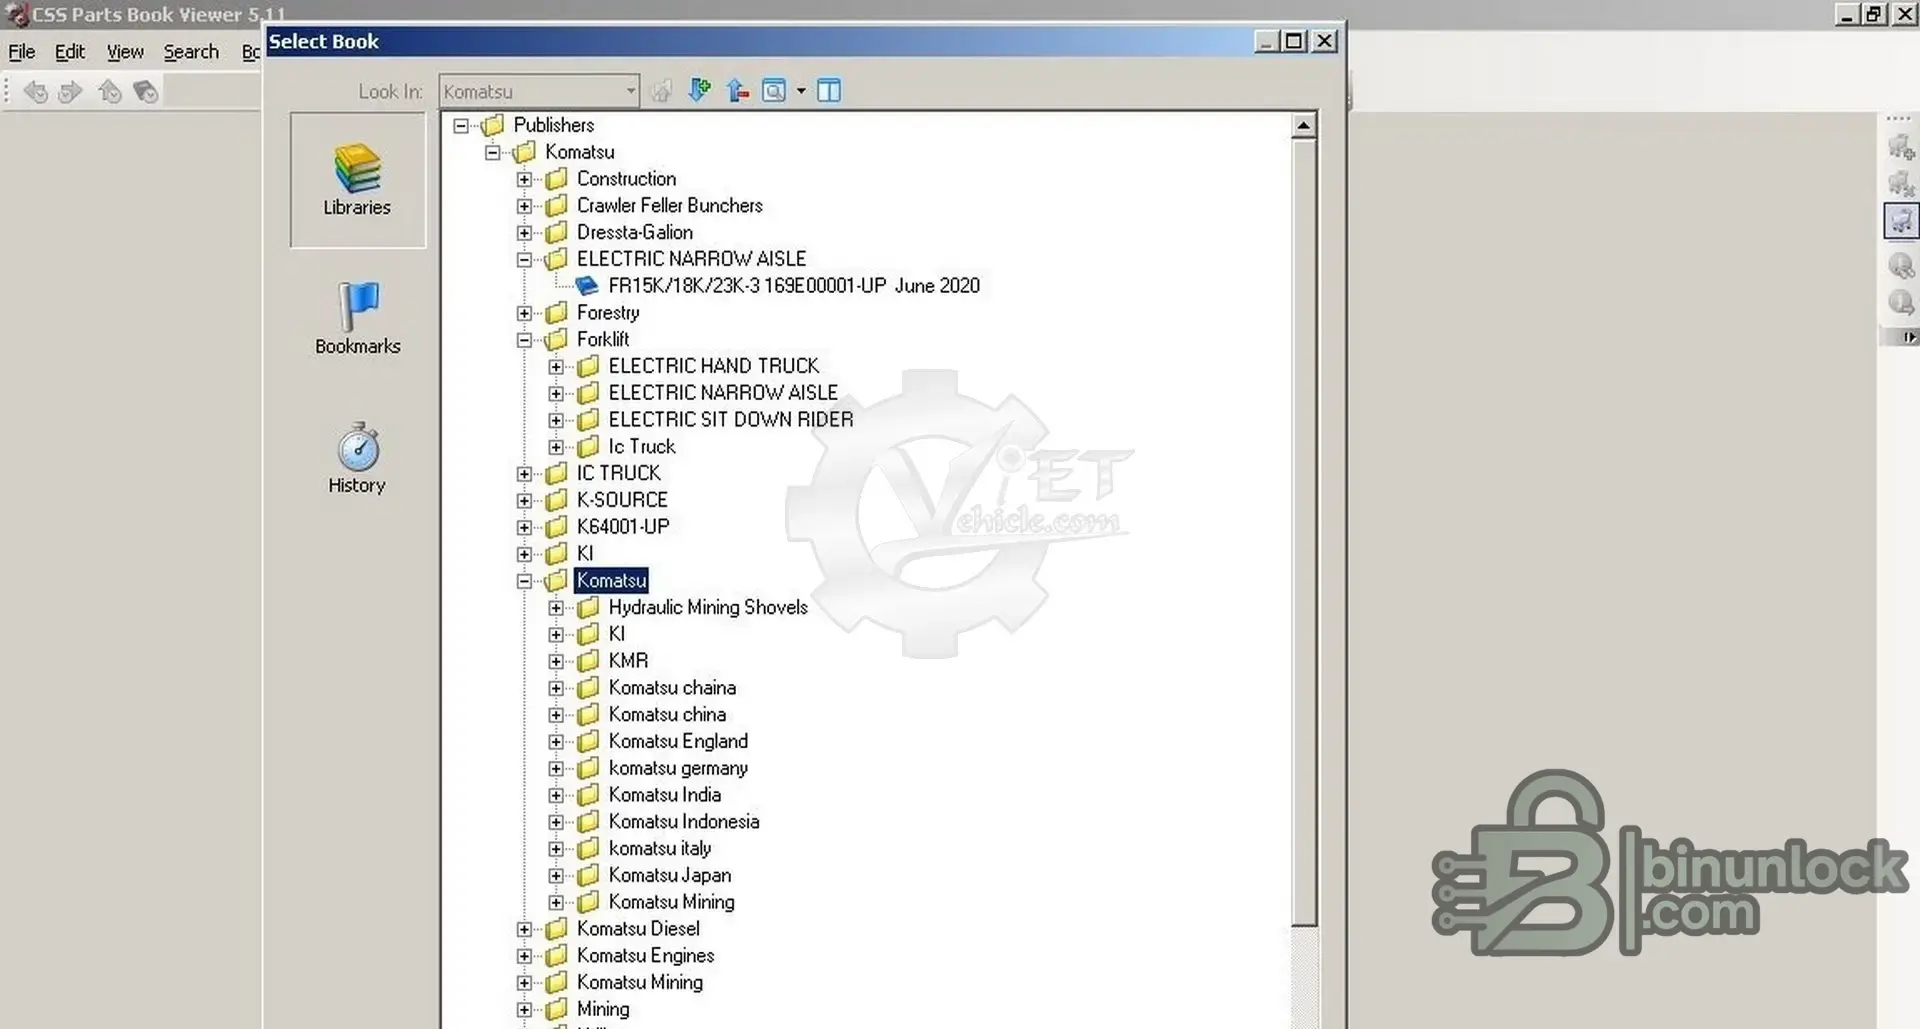This screenshot has width=1920, height=1029.
Task: Expand the Hydraulic Mining Shovels folder
Action: [556, 608]
